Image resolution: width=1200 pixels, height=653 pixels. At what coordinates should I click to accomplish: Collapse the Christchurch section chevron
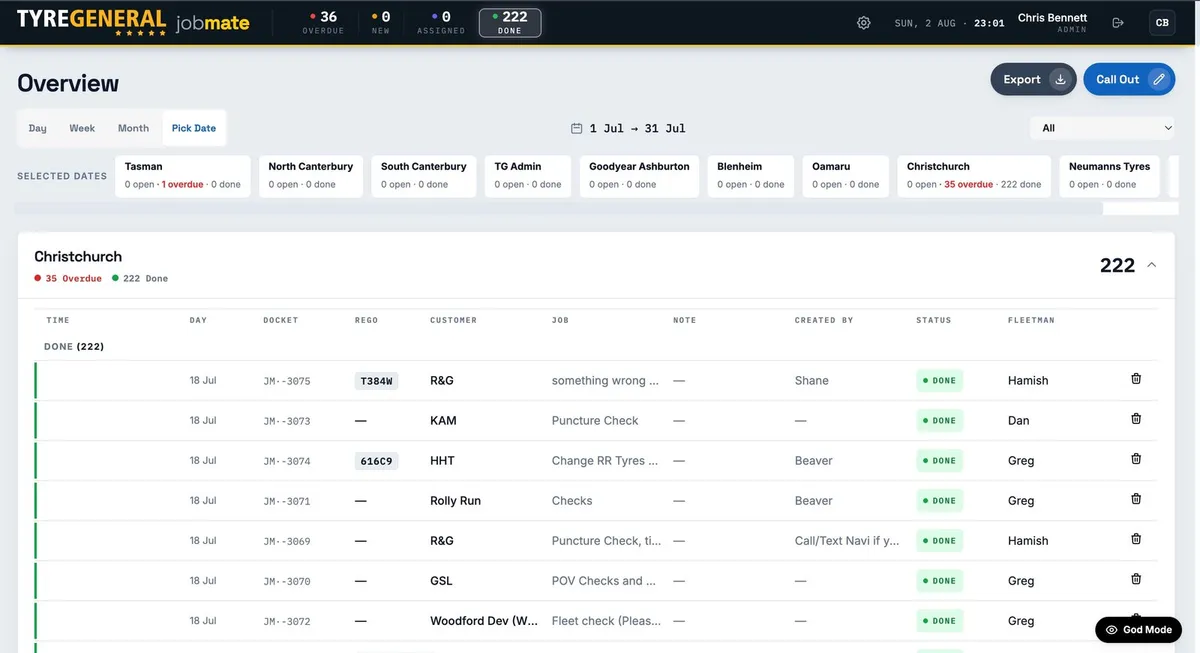(x=1152, y=265)
